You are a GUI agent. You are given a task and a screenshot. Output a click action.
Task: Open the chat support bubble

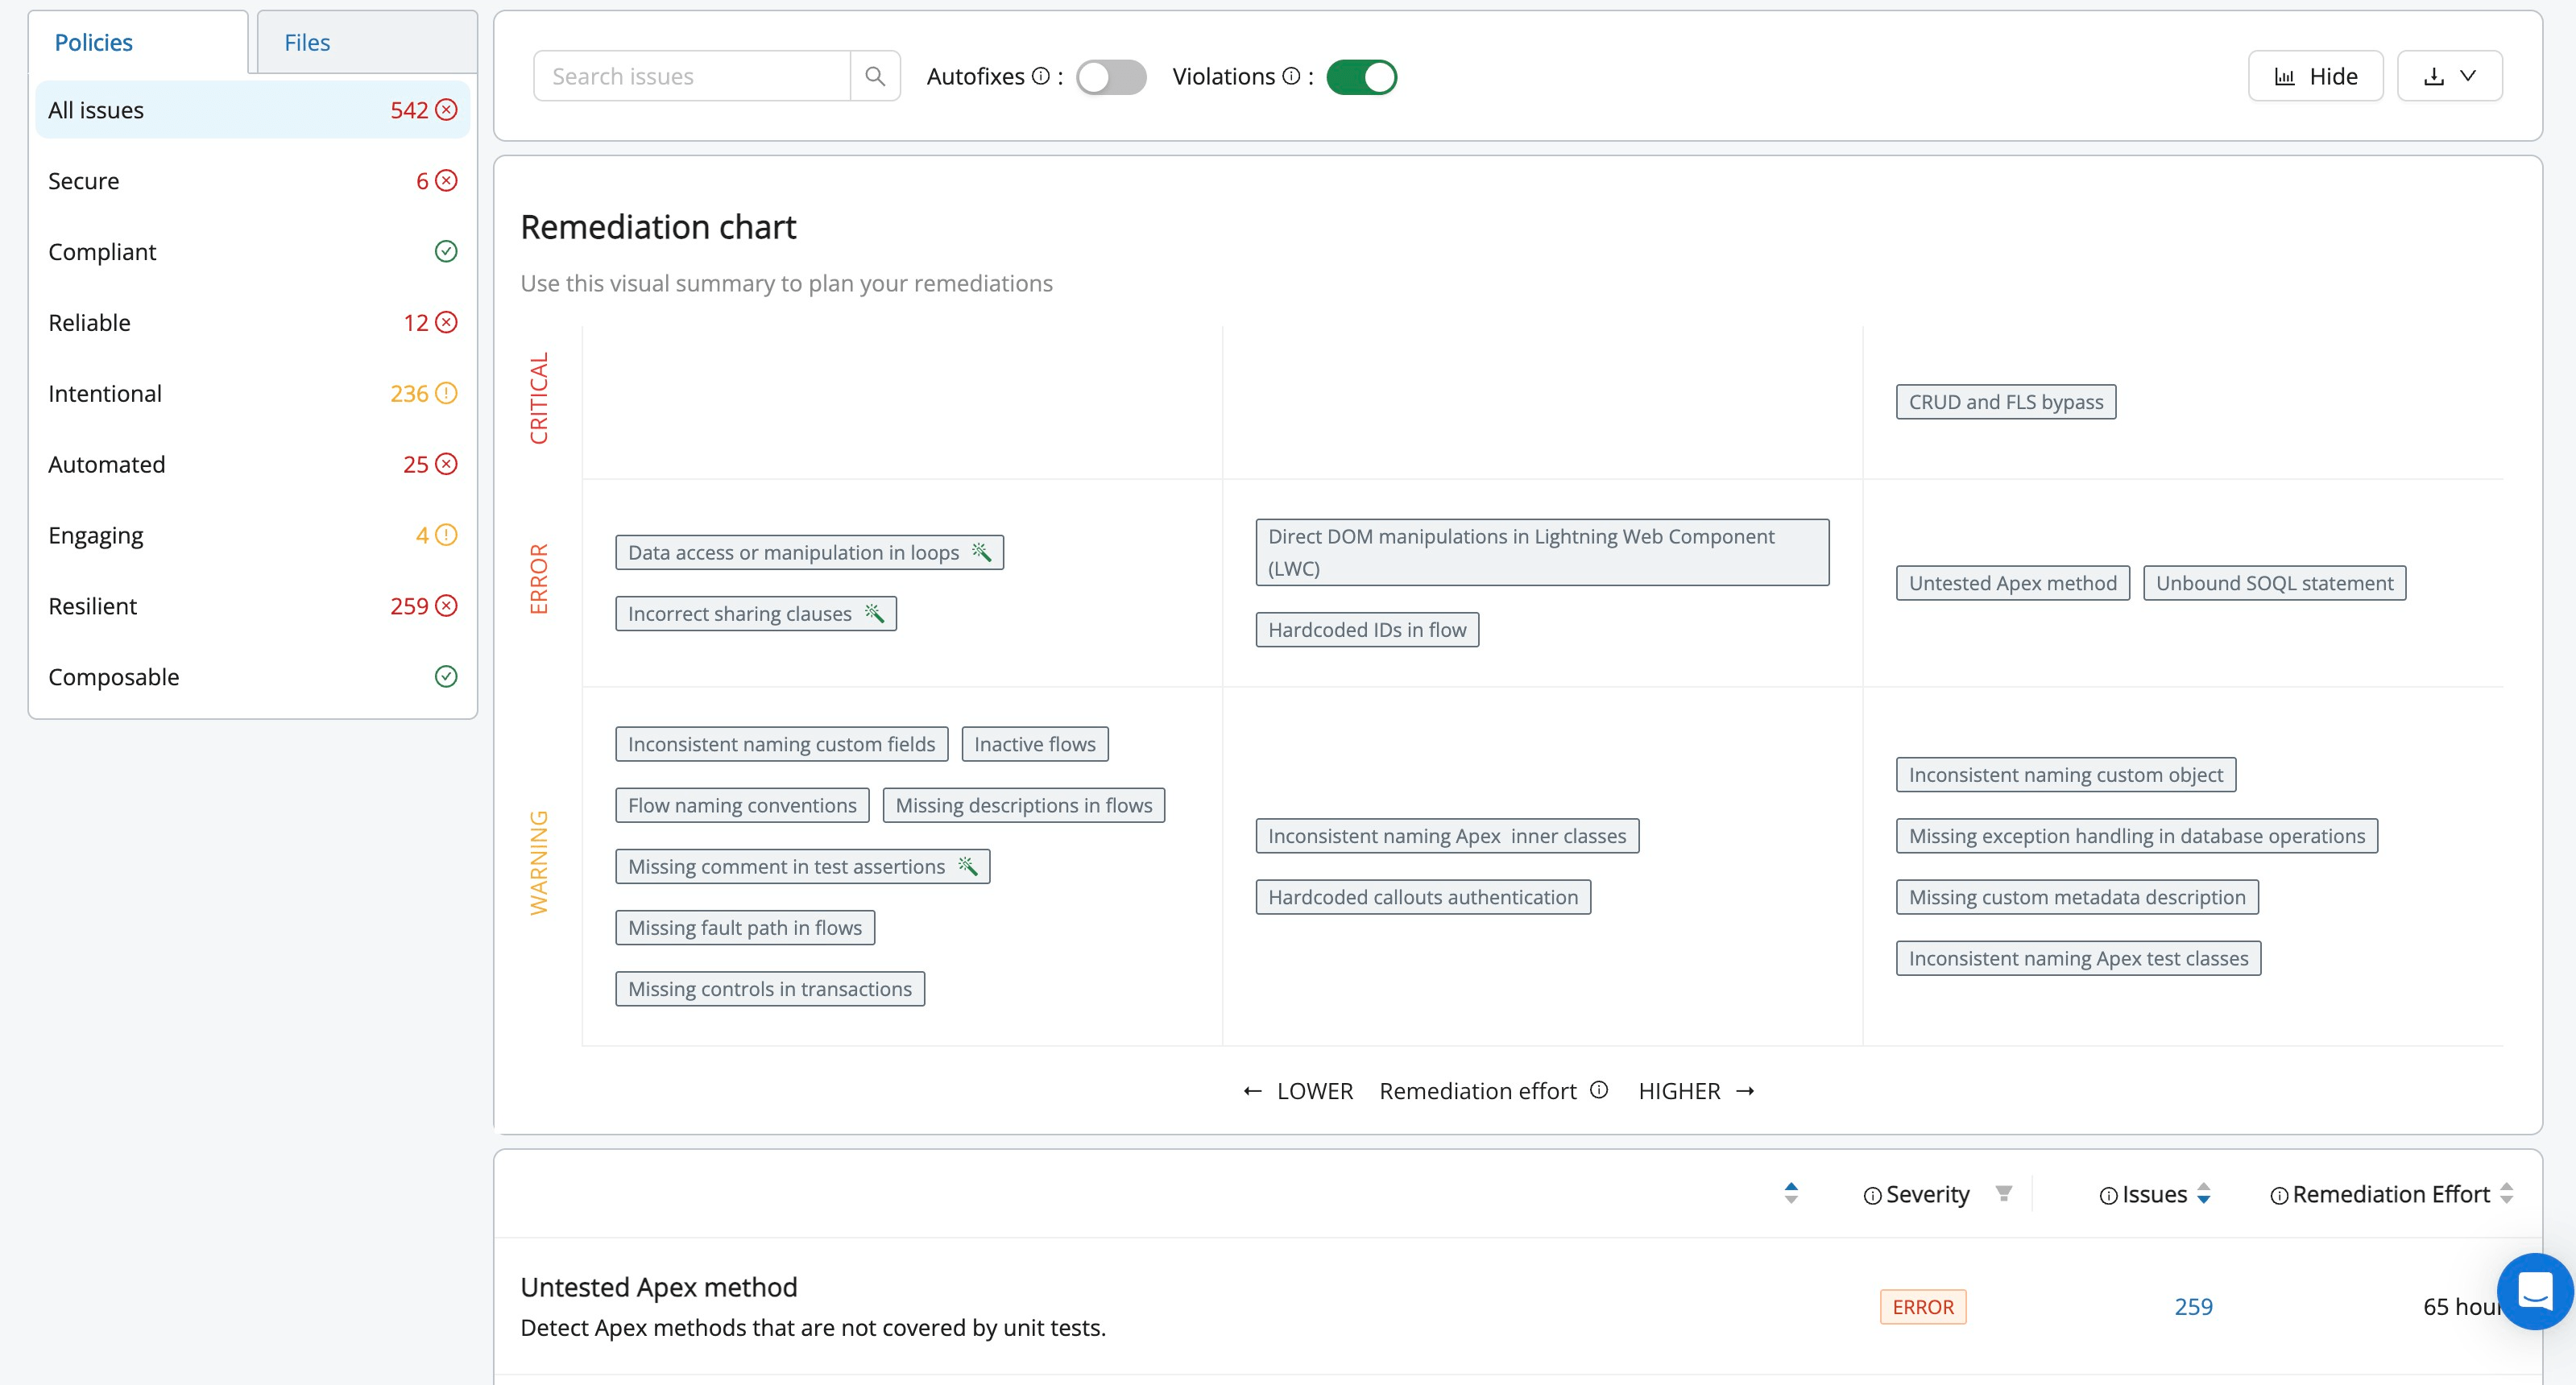click(2535, 1291)
